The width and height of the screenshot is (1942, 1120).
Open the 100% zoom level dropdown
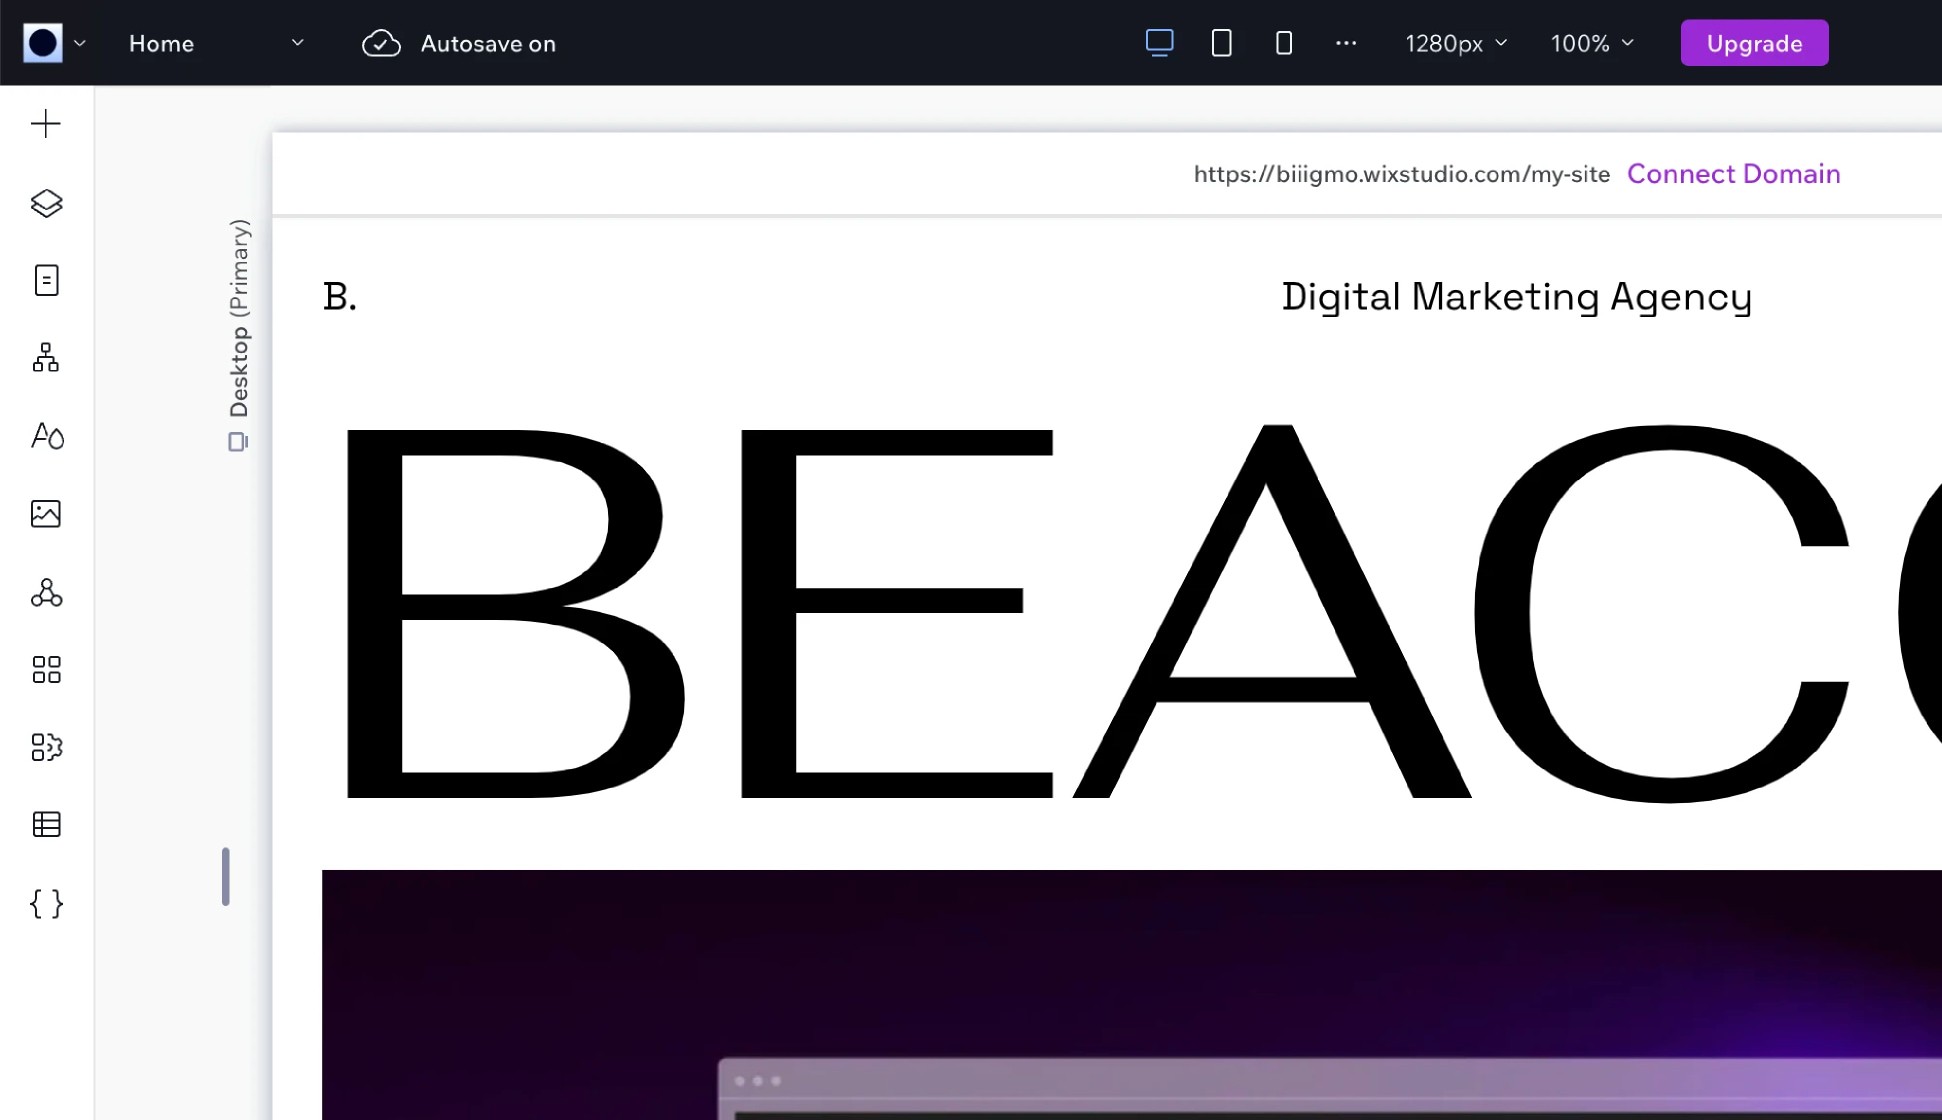pos(1592,43)
